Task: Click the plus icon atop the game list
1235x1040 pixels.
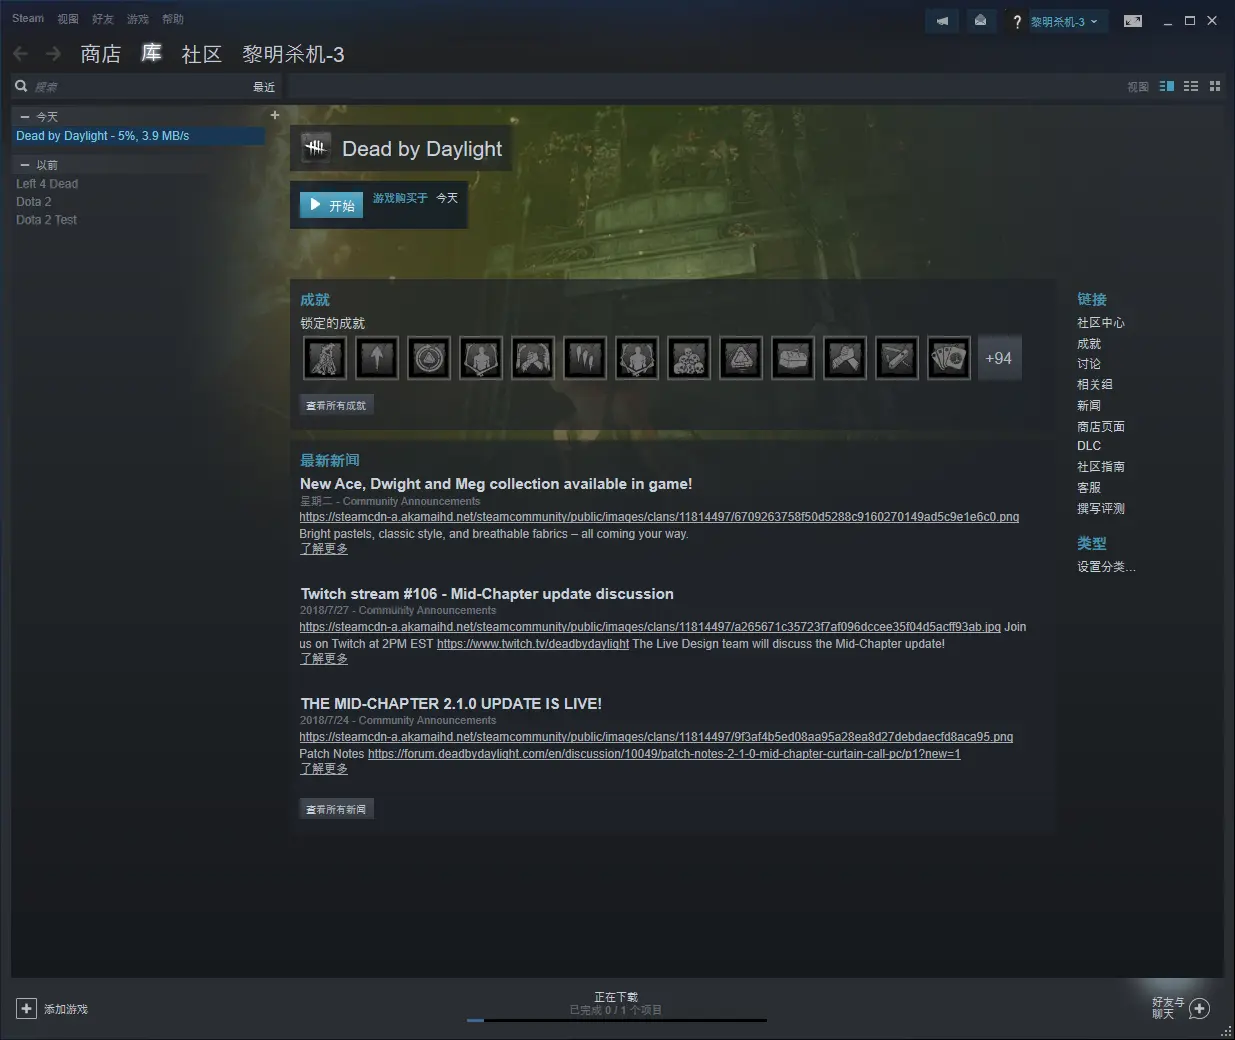Action: click(x=275, y=115)
